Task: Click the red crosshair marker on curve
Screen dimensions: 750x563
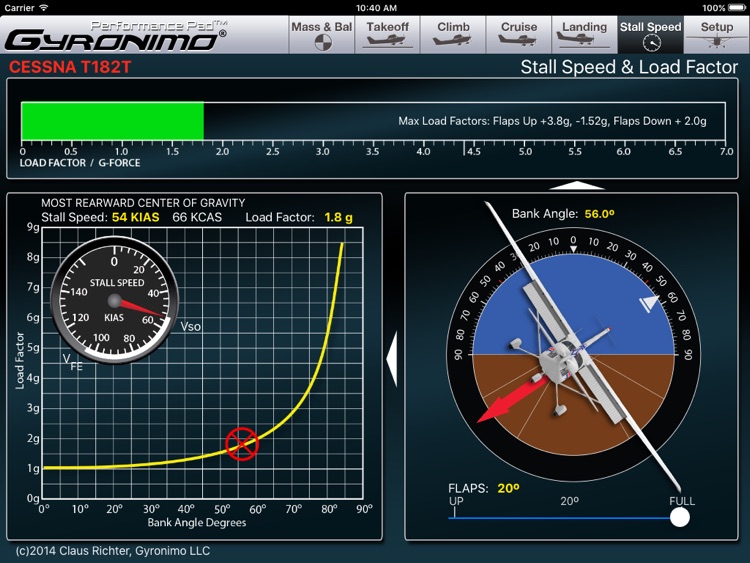Action: click(x=242, y=444)
